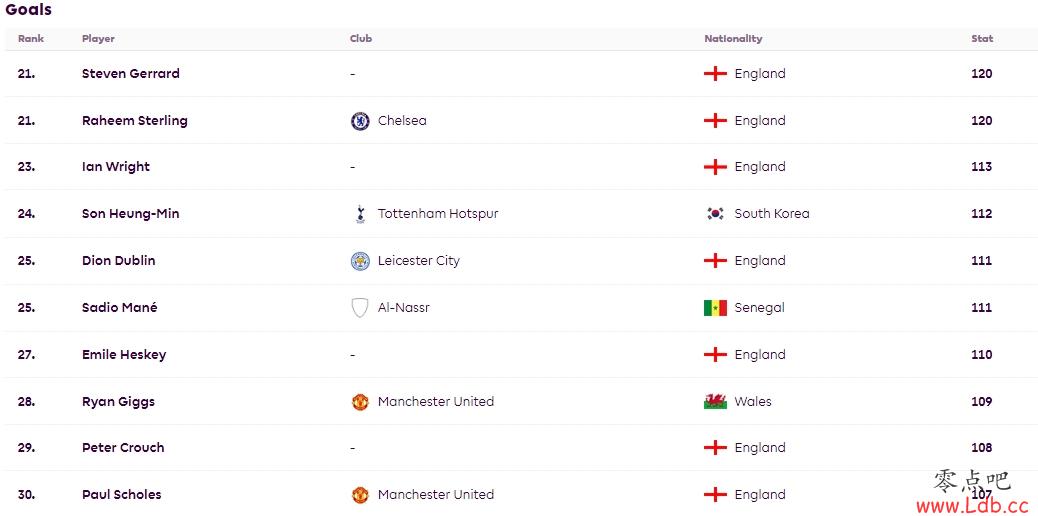Click the Stat column header
Viewport: 1038px width, 516px height.
click(982, 39)
